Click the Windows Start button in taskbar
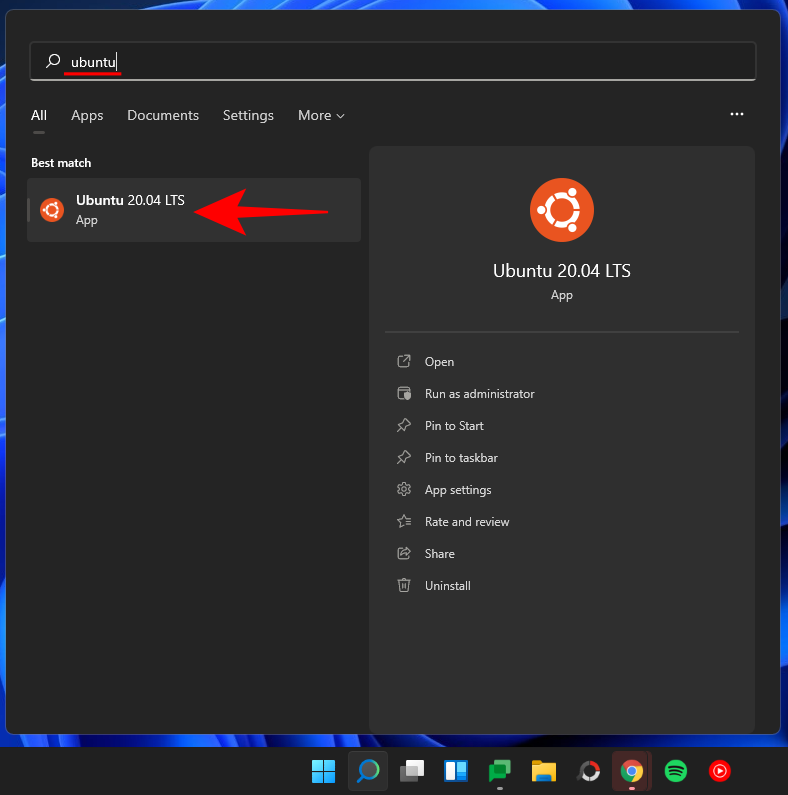The image size is (788, 795). tap(323, 771)
